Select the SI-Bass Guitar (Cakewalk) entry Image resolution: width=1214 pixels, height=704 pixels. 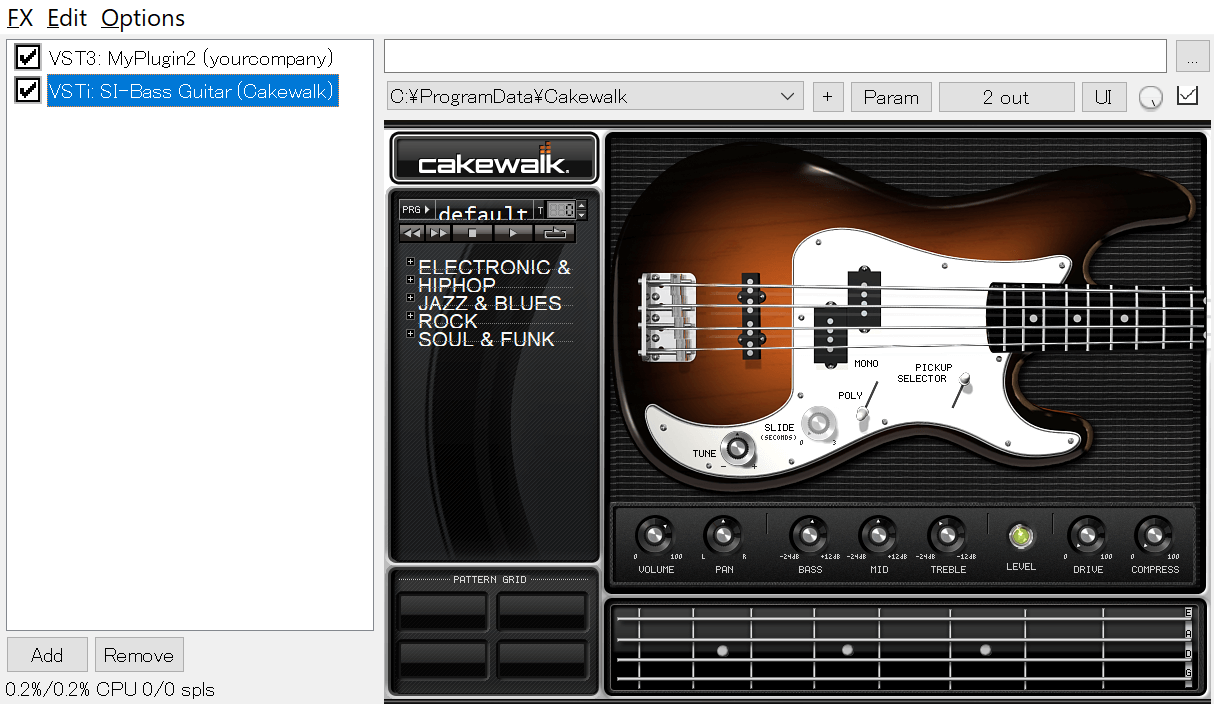(x=191, y=91)
